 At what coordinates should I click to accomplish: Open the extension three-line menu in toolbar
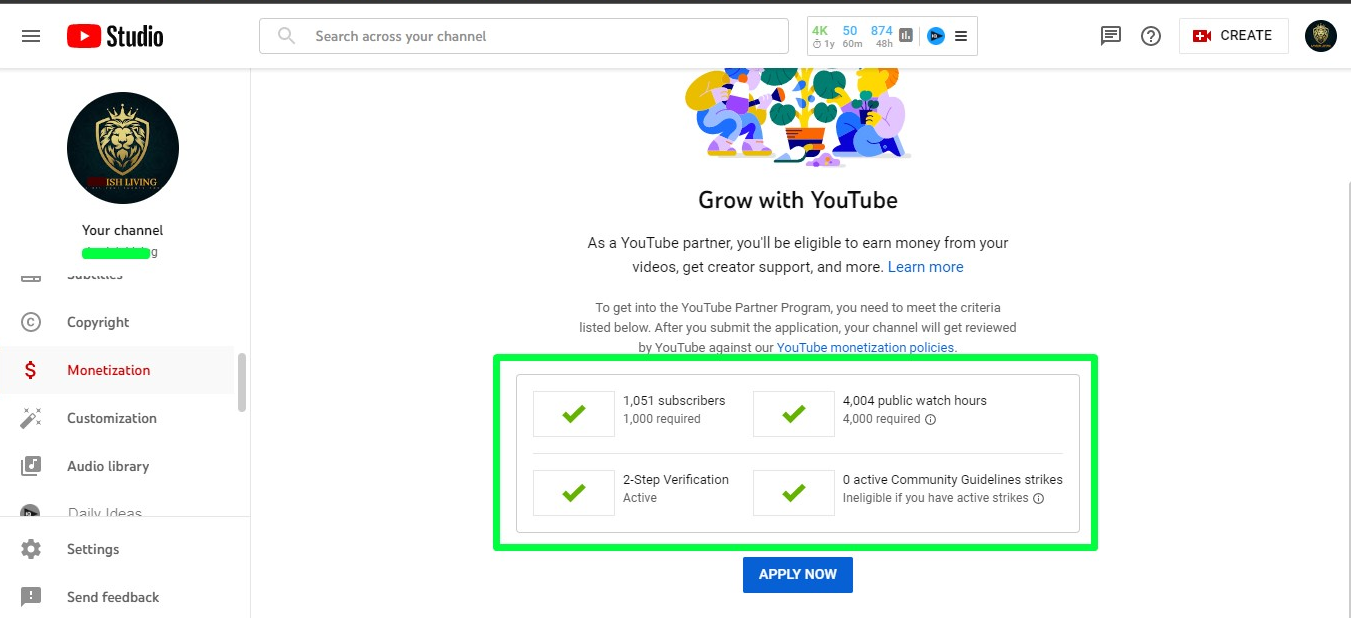[x=961, y=36]
